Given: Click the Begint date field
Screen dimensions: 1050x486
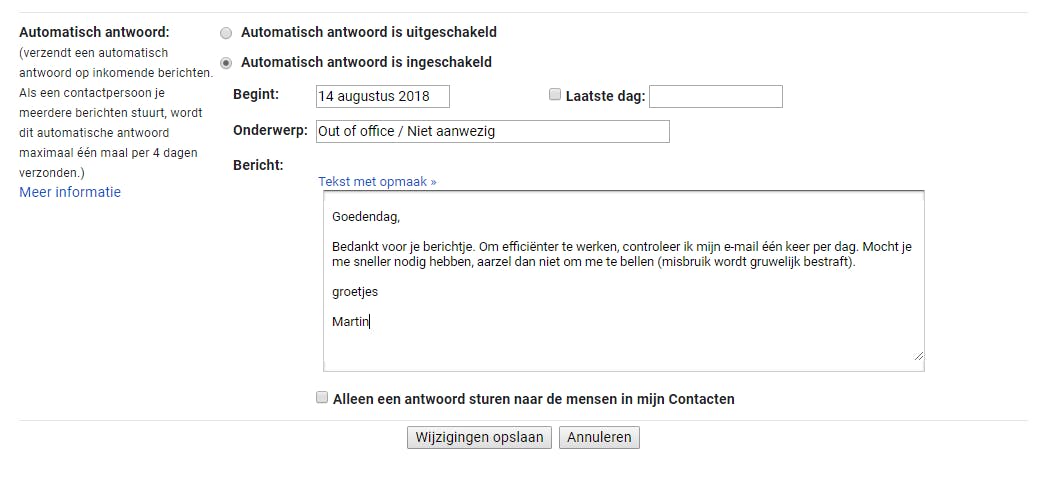Looking at the screenshot, I should 381,96.
